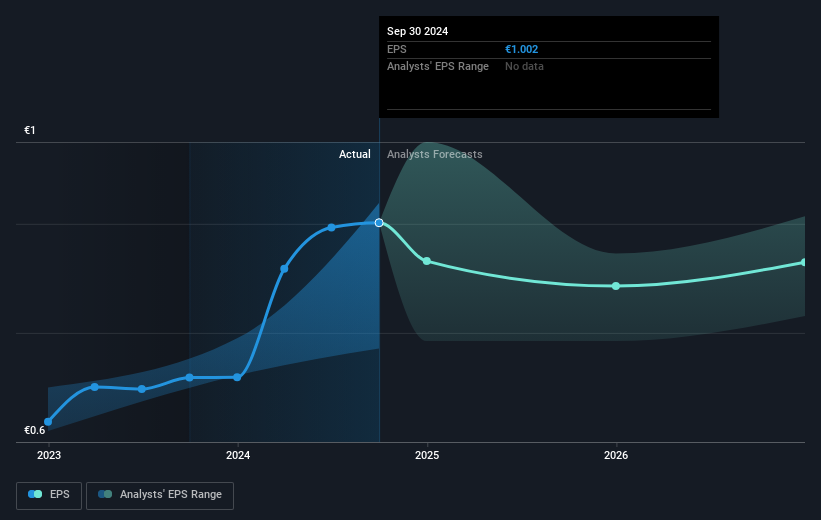Select the 2026 forecast EPS data point
The width and height of the screenshot is (821, 520).
[616, 286]
